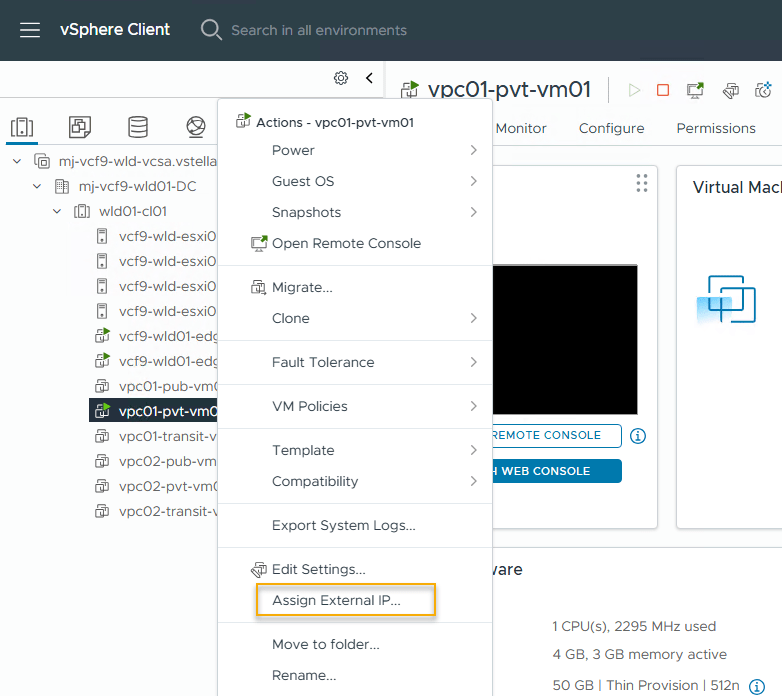Open the card drag handle dots
This screenshot has width=782, height=696.
tap(642, 183)
